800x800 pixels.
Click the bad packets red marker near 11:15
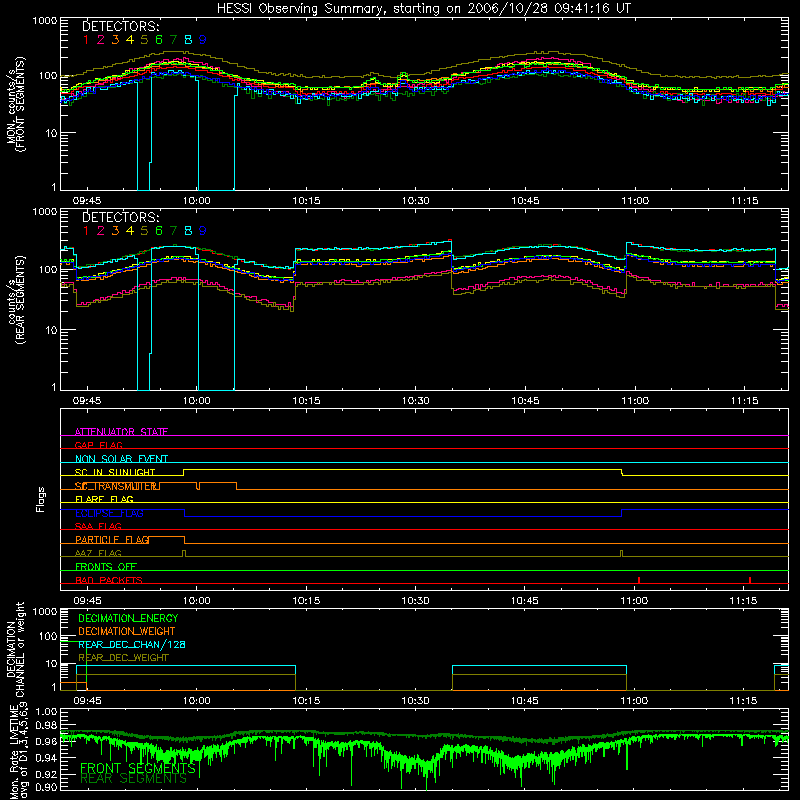point(750,580)
